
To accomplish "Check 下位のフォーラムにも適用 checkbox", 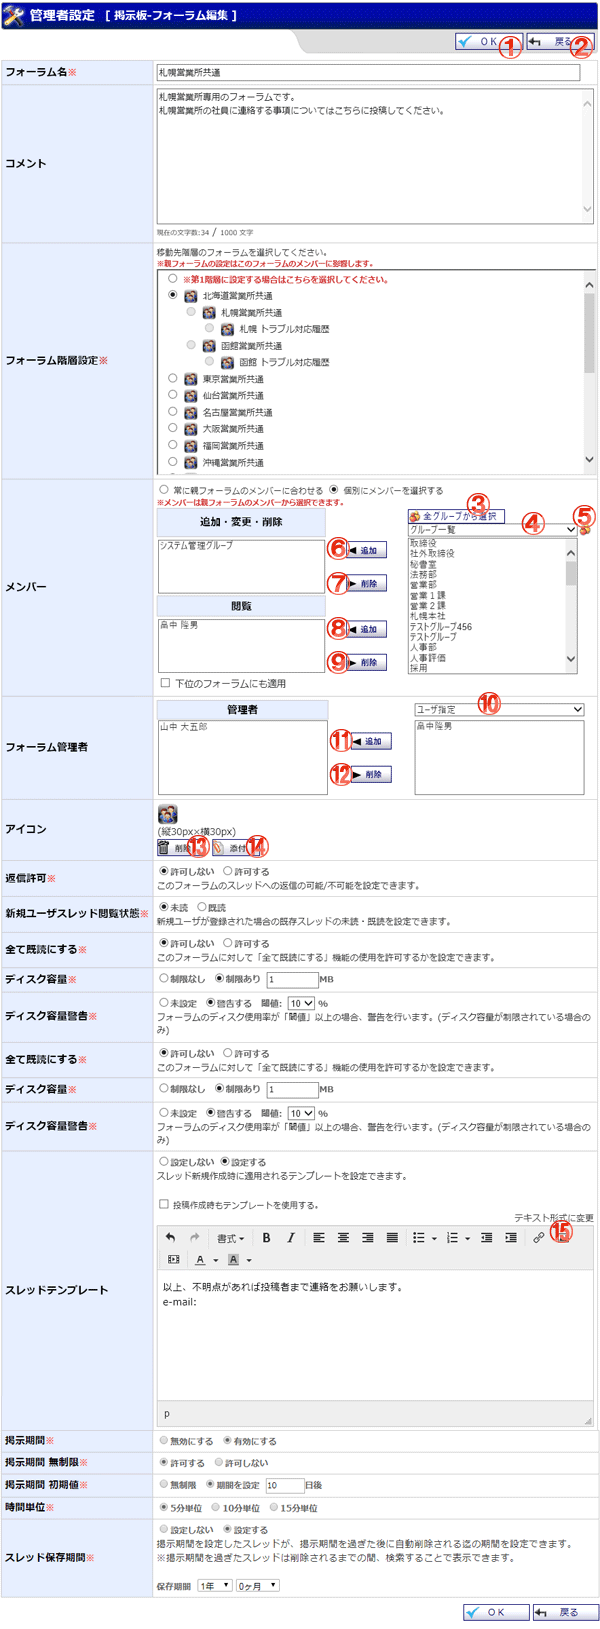I will (165, 683).
